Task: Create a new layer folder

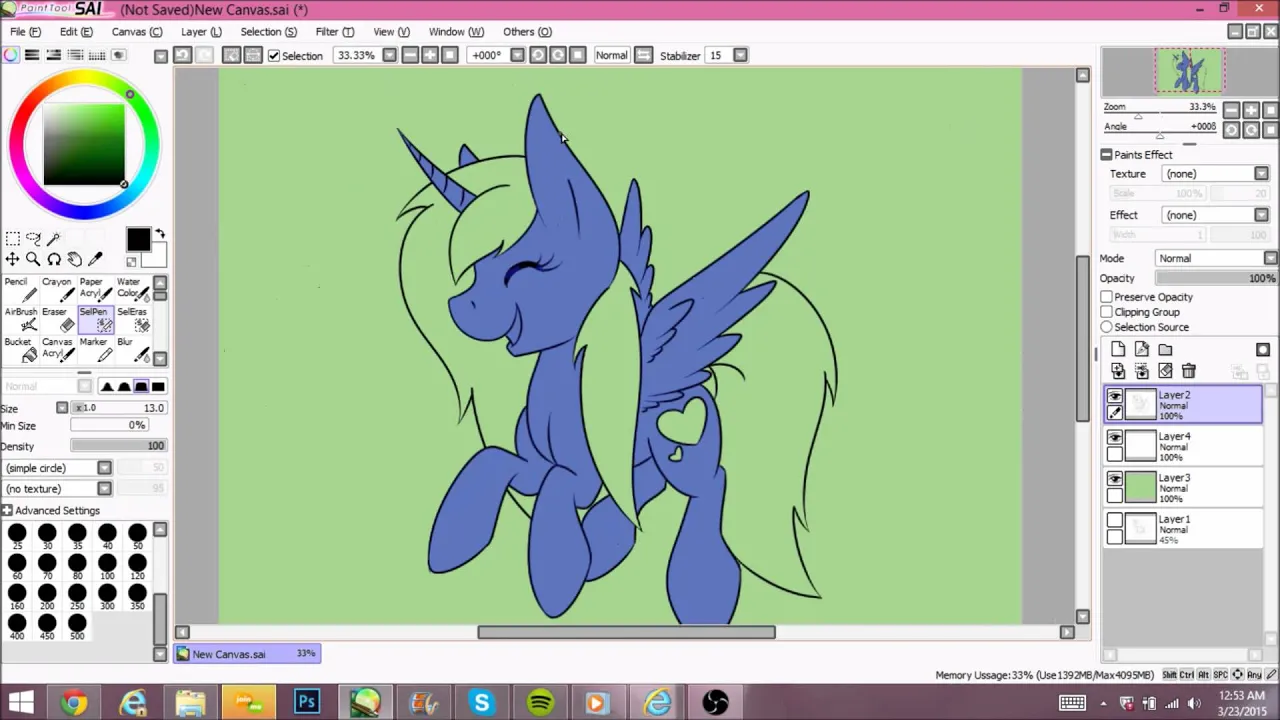Action: (1166, 350)
